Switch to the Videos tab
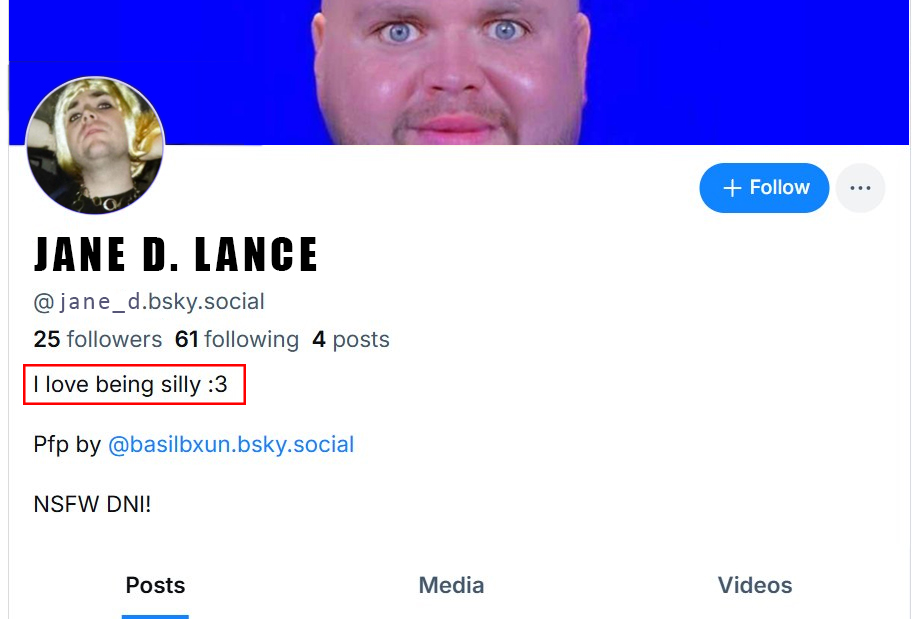Screen dimensions: 912x619 [x=755, y=585]
